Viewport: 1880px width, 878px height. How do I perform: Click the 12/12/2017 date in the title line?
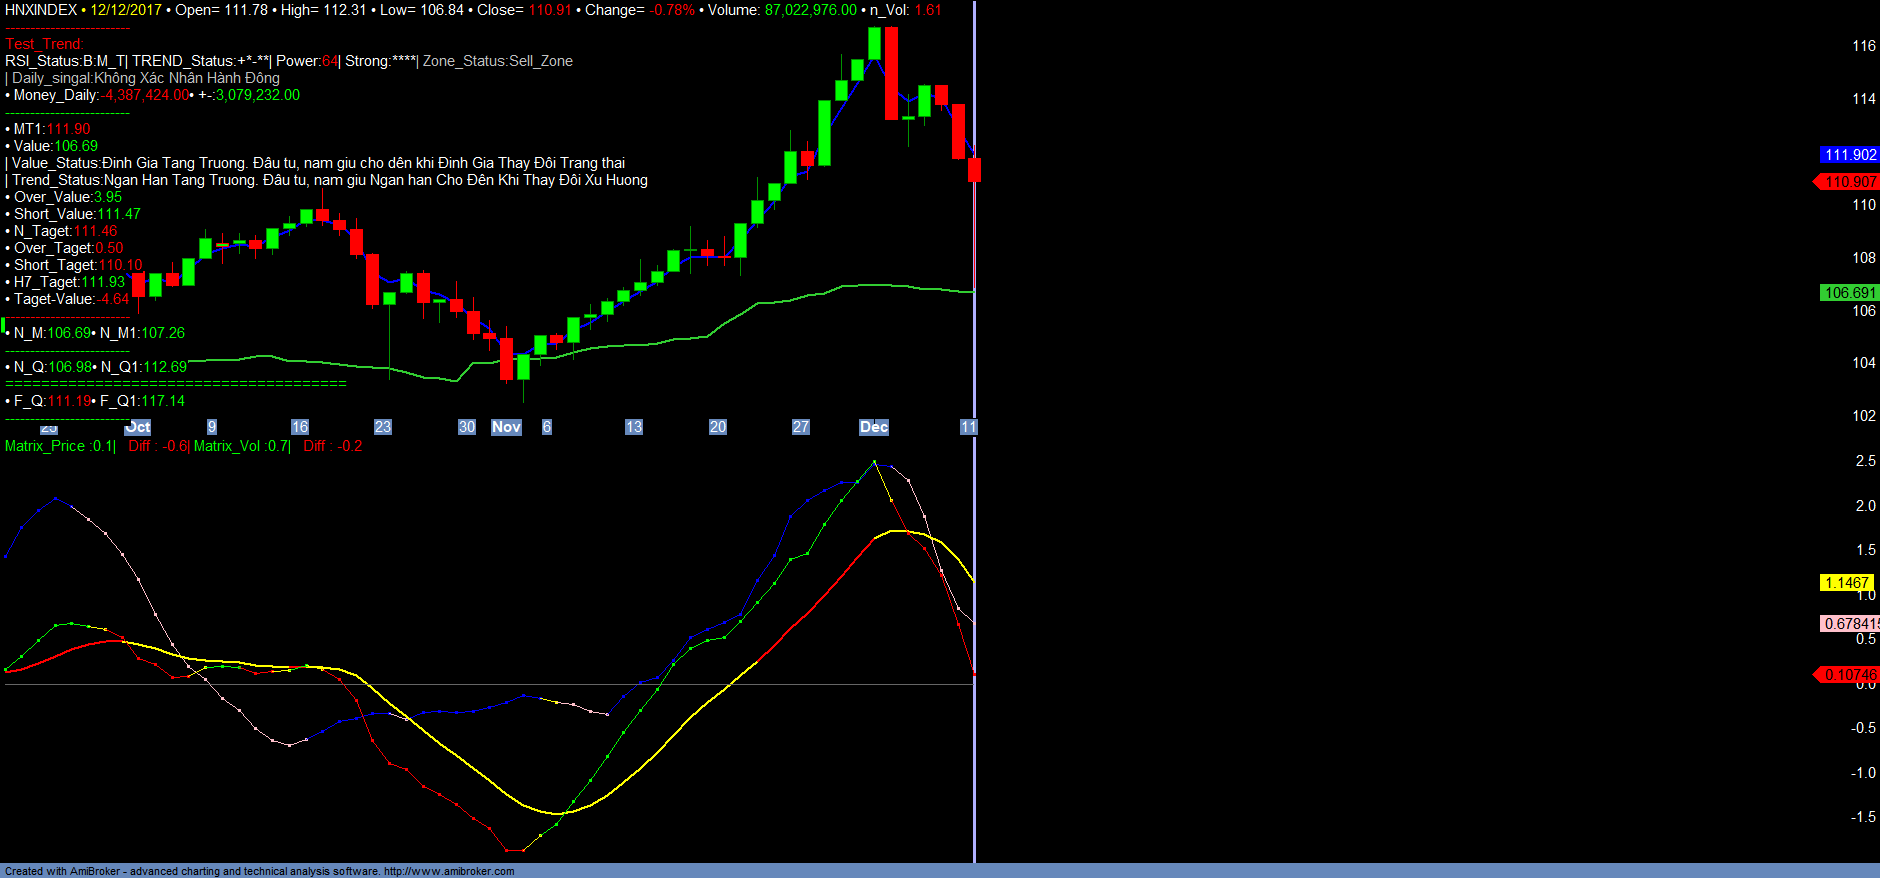[x=125, y=10]
